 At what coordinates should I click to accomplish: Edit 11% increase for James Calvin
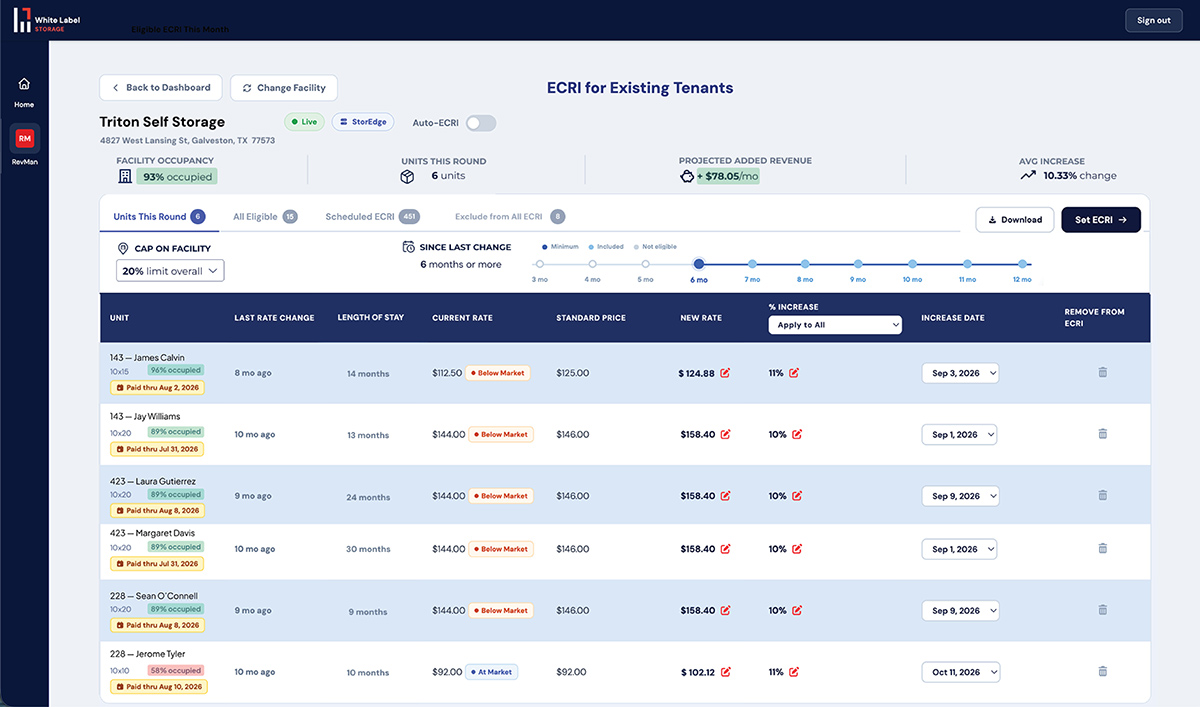[794, 373]
